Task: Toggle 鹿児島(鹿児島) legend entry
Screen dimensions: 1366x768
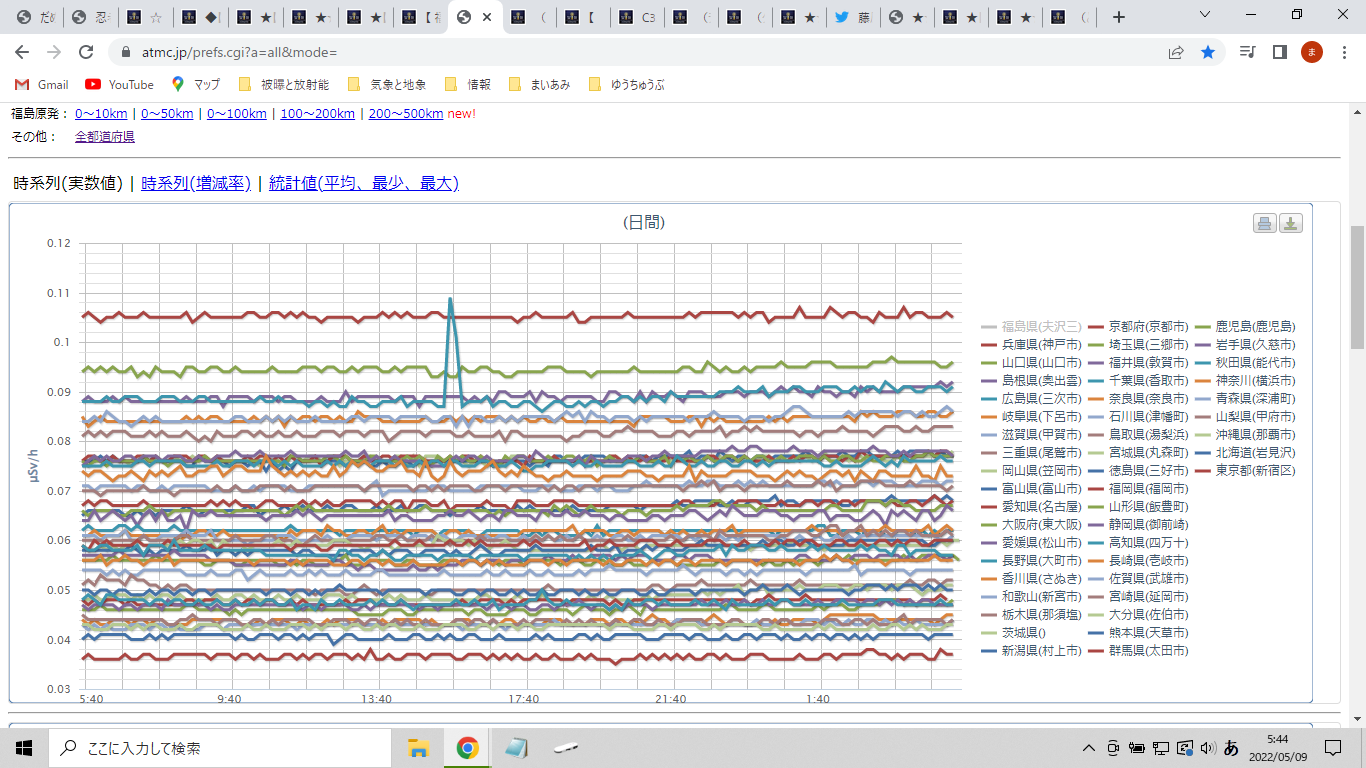Action: pyautogui.click(x=1246, y=326)
